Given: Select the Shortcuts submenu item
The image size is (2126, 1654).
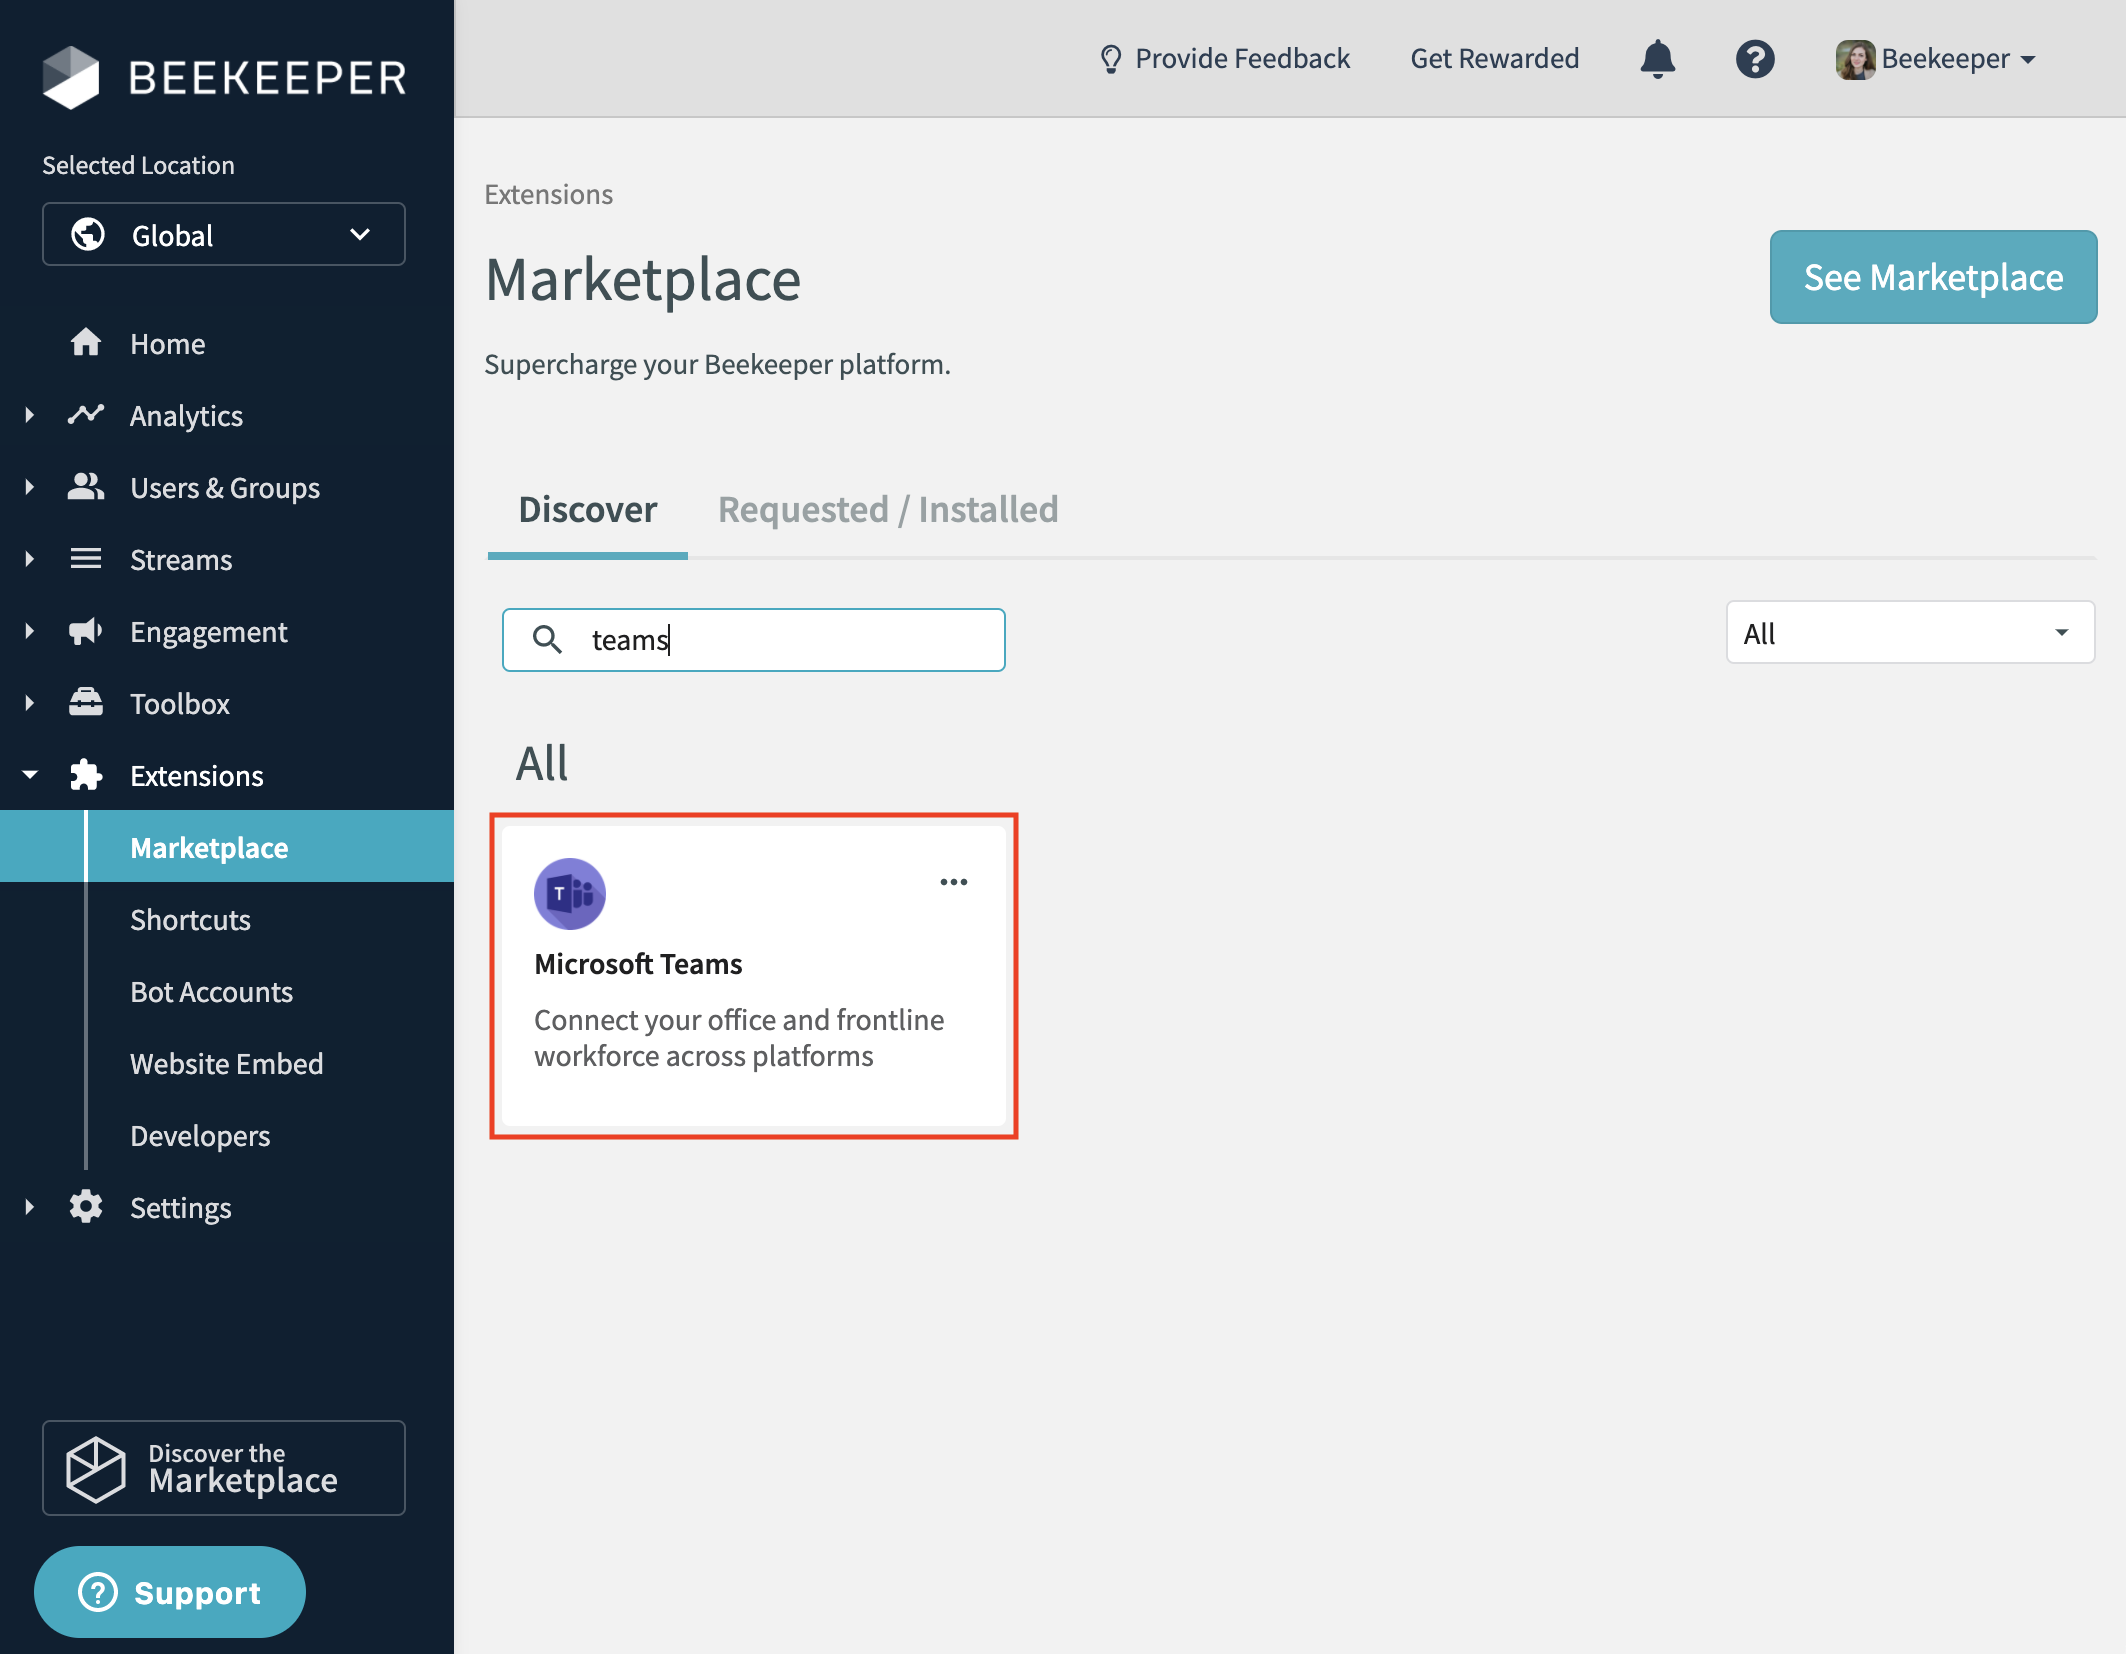Looking at the screenshot, I should click(190, 919).
